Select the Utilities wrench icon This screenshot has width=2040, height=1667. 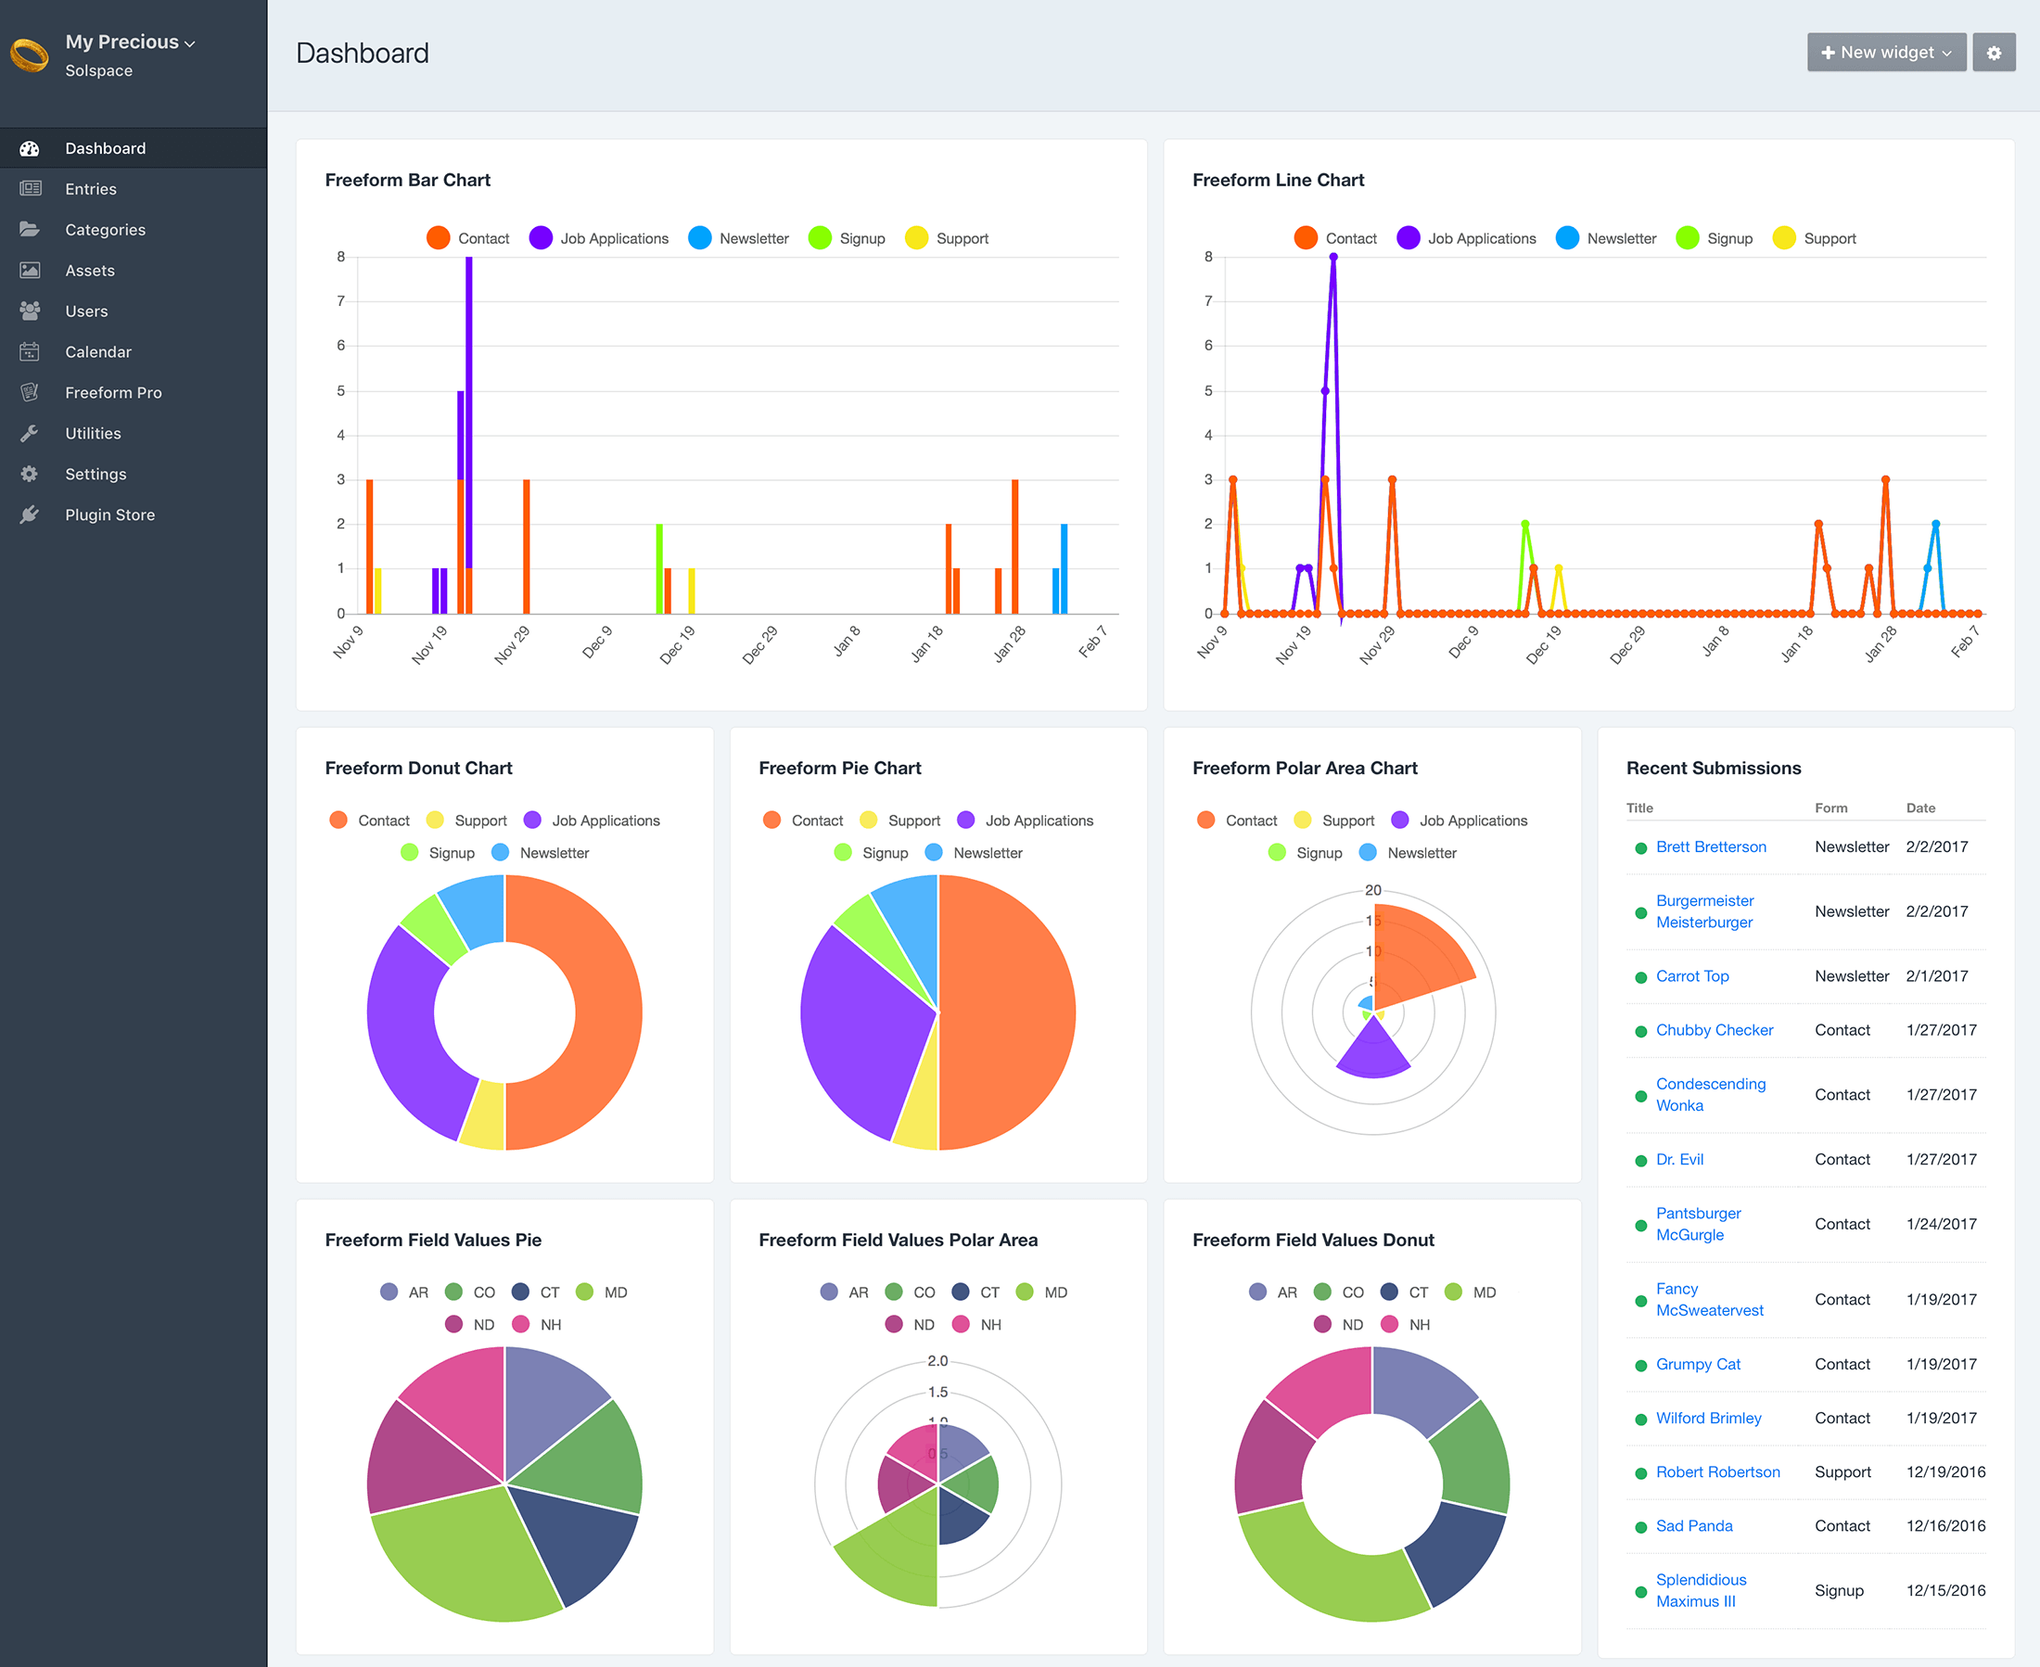pos(29,433)
